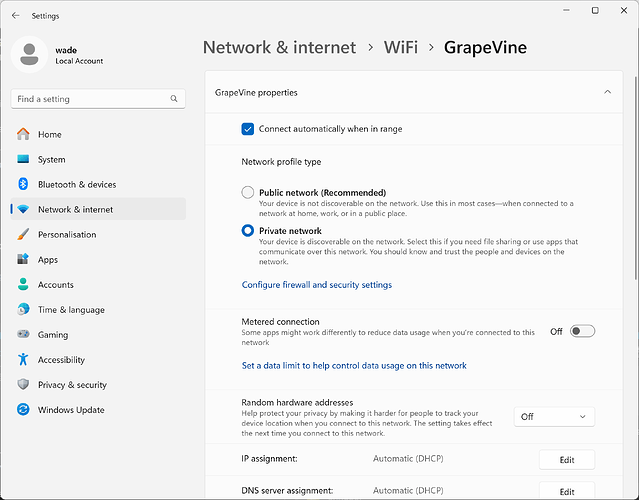Click the Find a setting search box

tap(98, 99)
